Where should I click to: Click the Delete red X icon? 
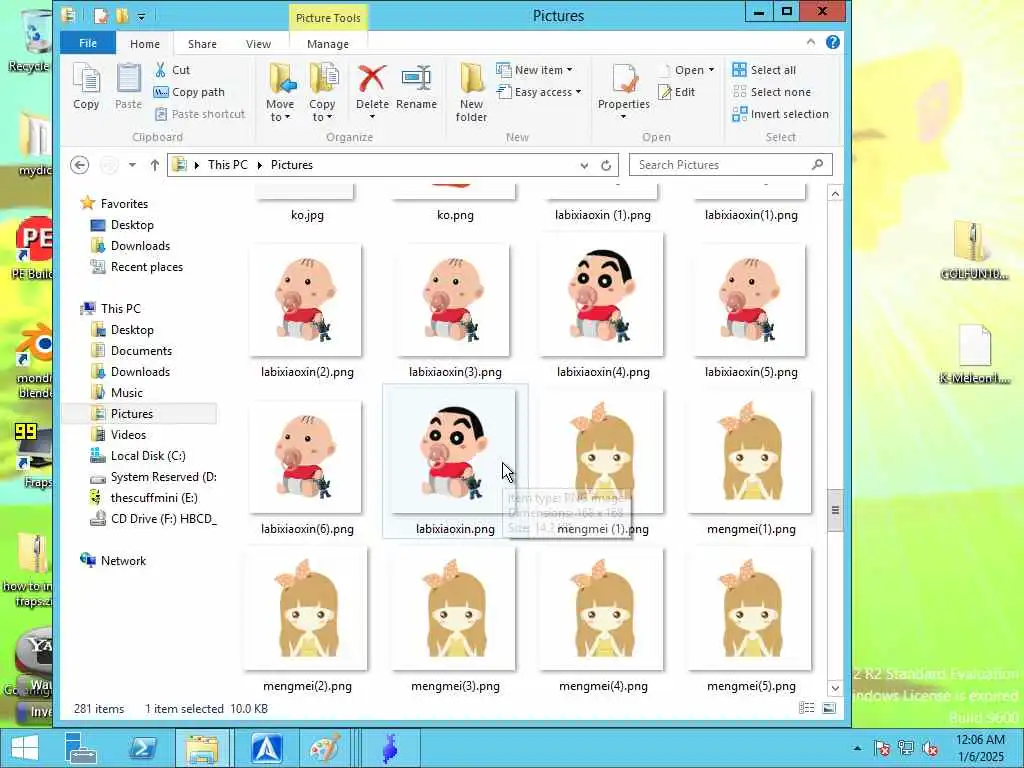click(372, 80)
